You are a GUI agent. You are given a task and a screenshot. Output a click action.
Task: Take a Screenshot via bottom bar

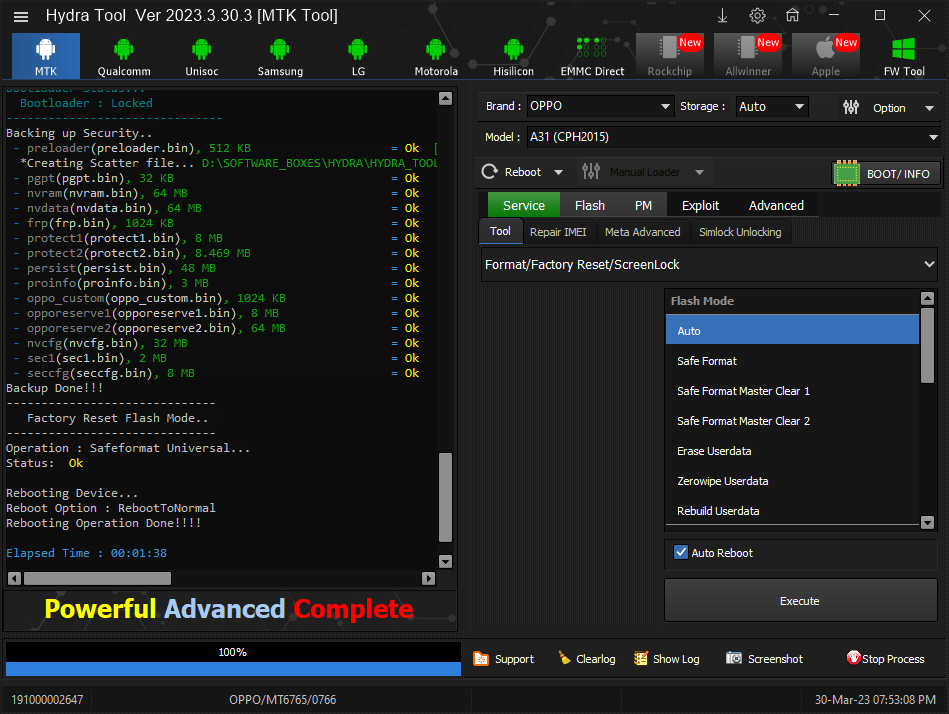tap(764, 658)
